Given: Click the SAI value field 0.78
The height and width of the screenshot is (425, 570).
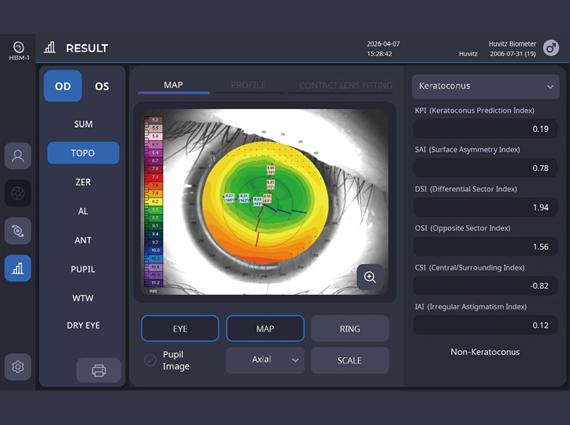Looking at the screenshot, I should [486, 168].
